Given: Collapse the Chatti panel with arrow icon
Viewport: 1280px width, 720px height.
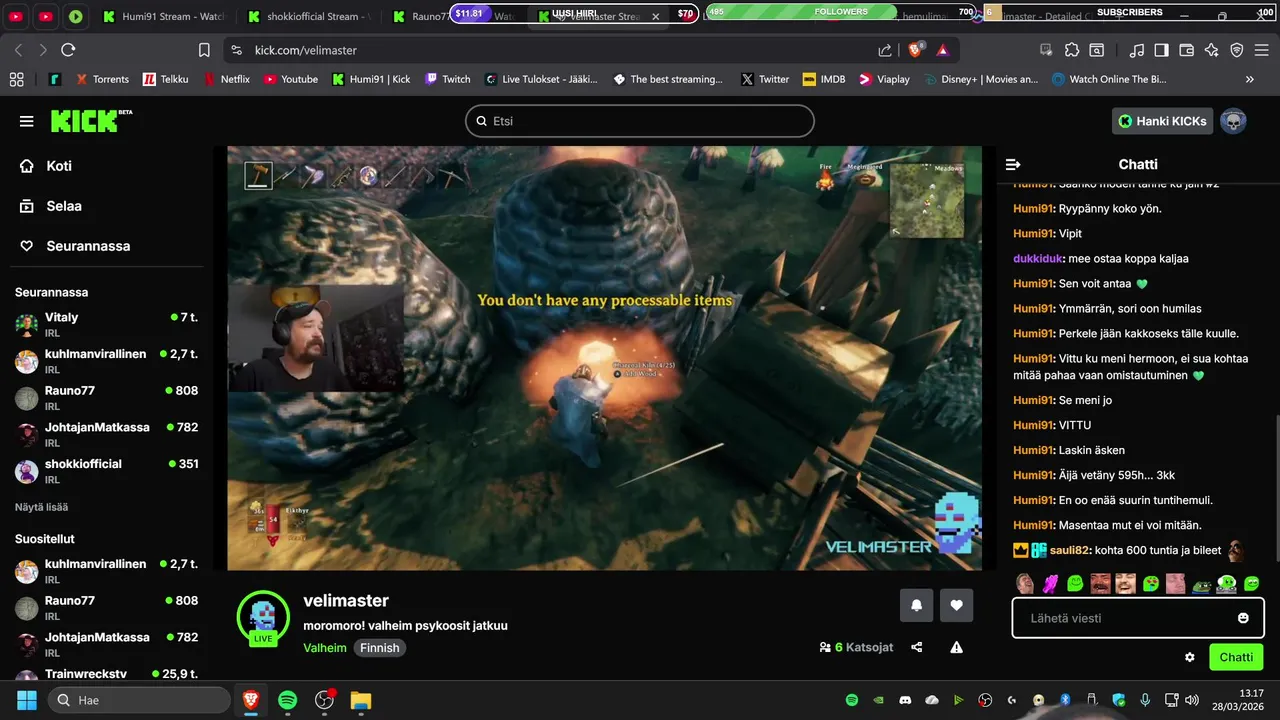Looking at the screenshot, I should tap(1013, 164).
